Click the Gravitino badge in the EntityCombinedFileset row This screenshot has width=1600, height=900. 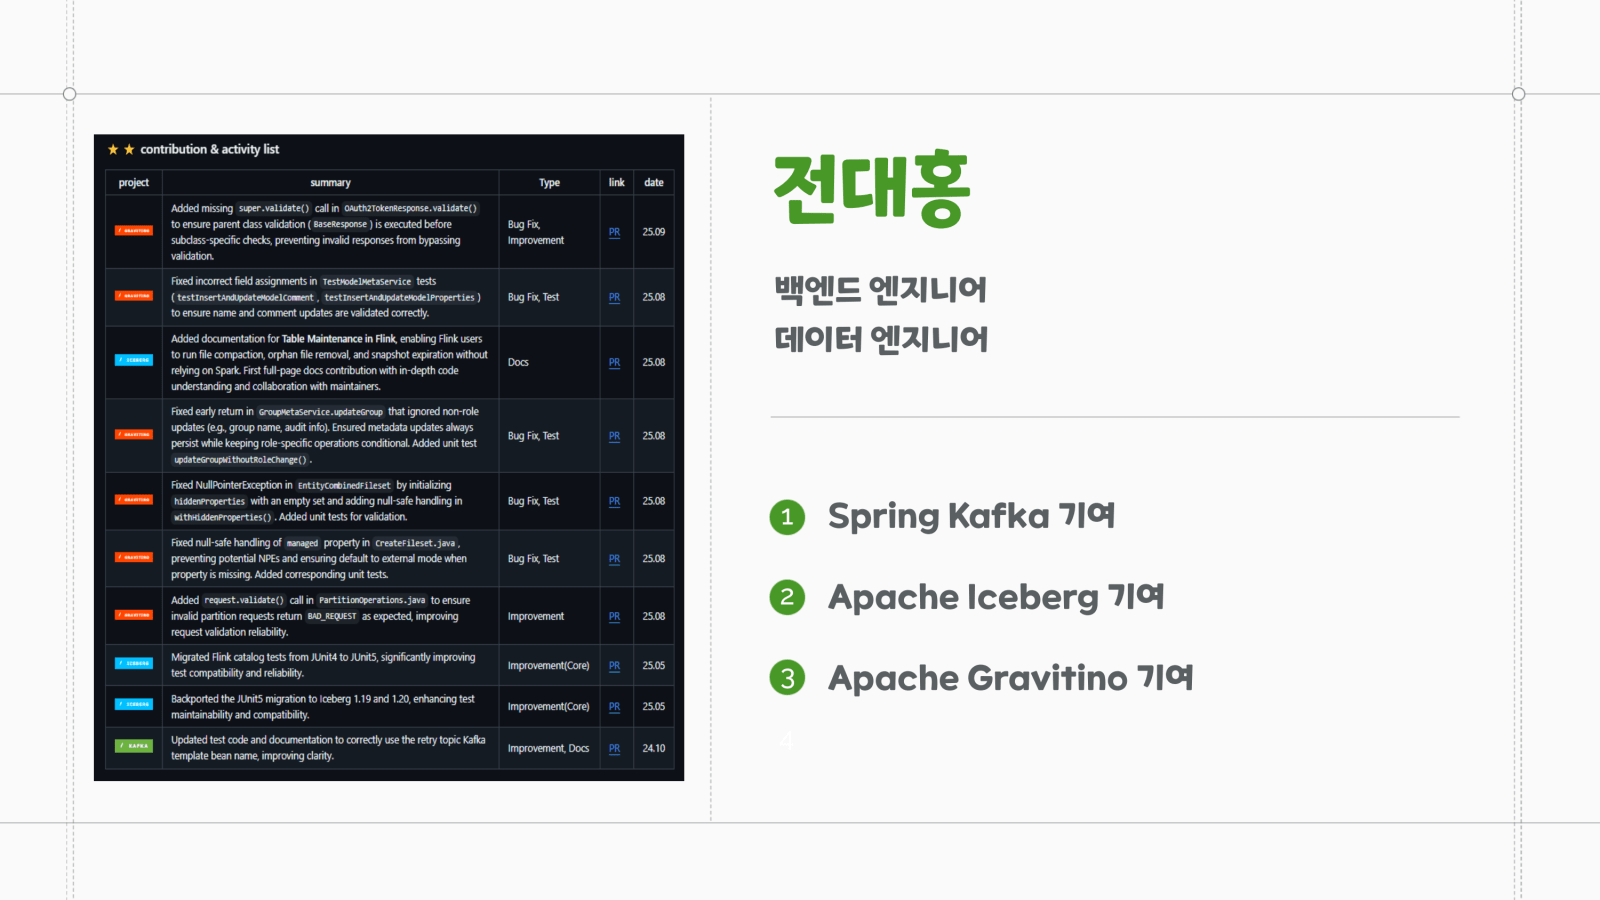(x=133, y=500)
